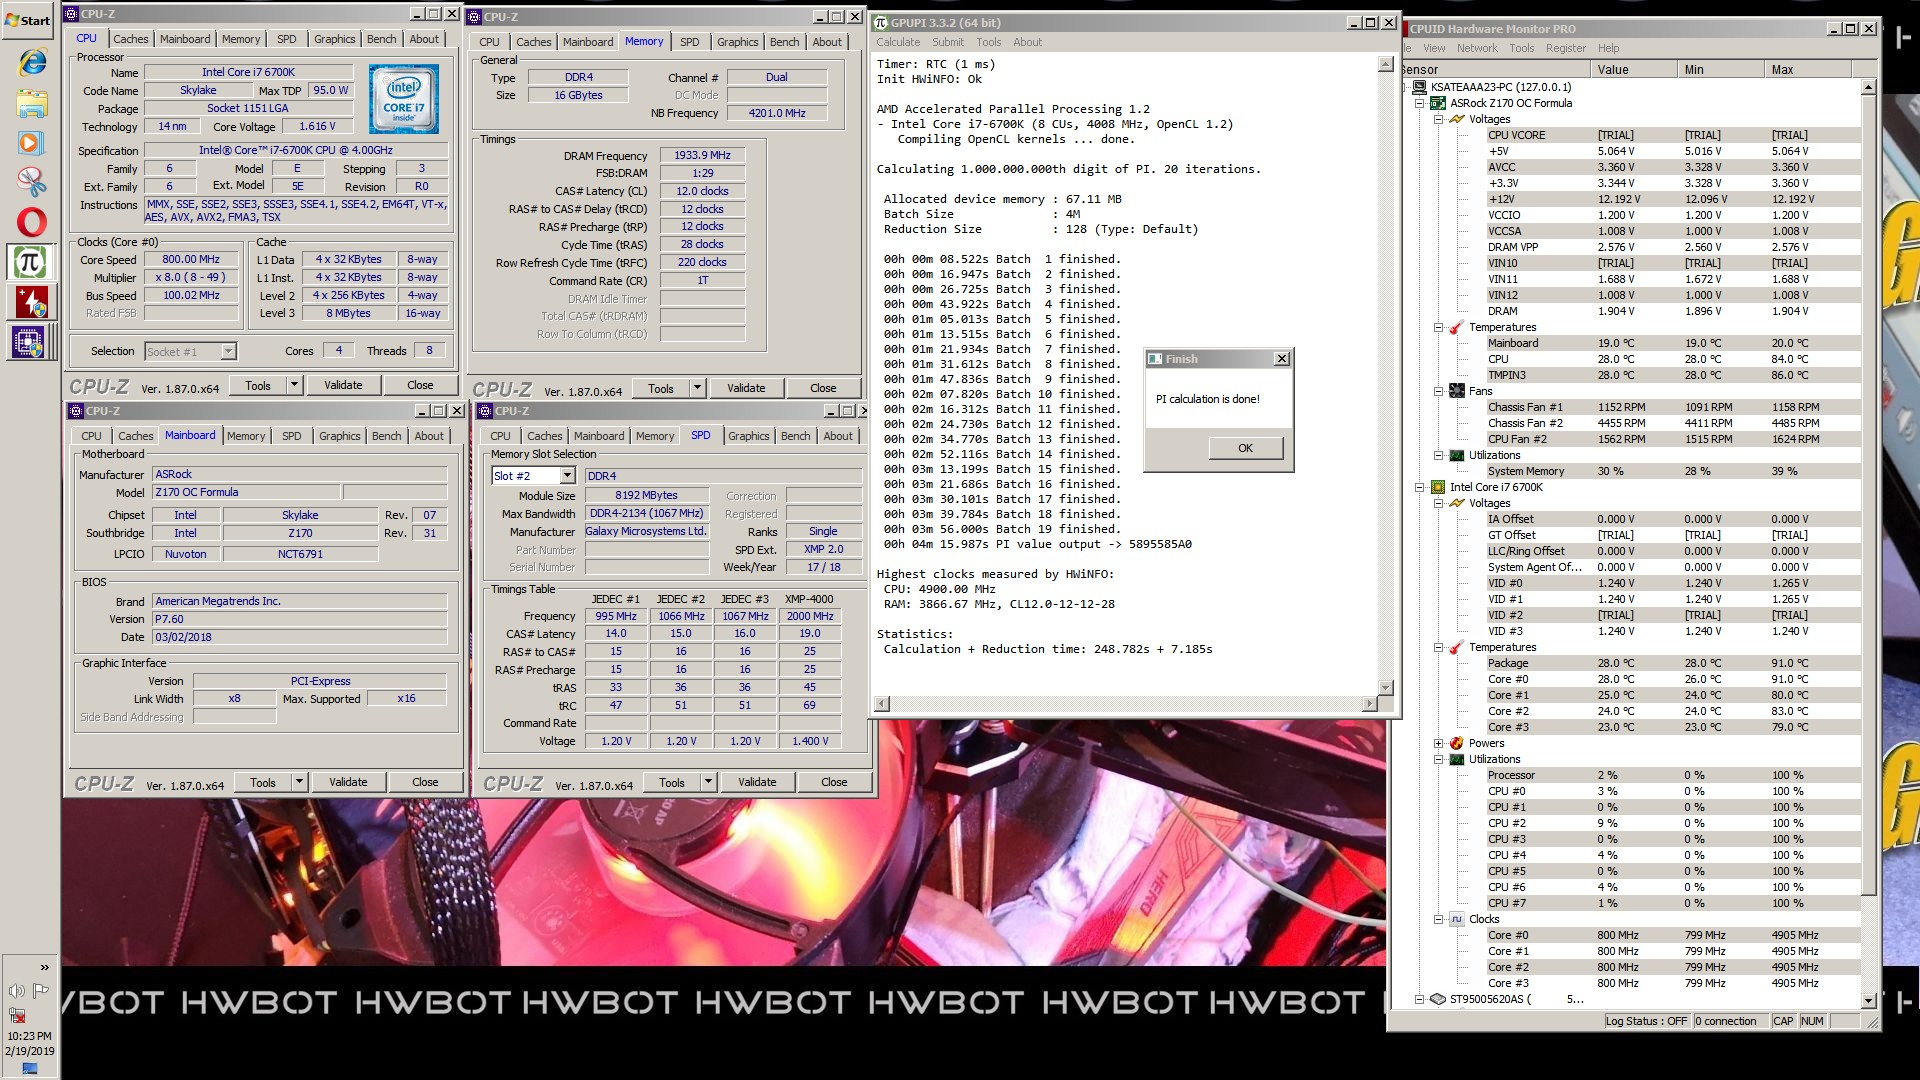Open Graphics tab in CPU-Z Memory window

(x=737, y=42)
